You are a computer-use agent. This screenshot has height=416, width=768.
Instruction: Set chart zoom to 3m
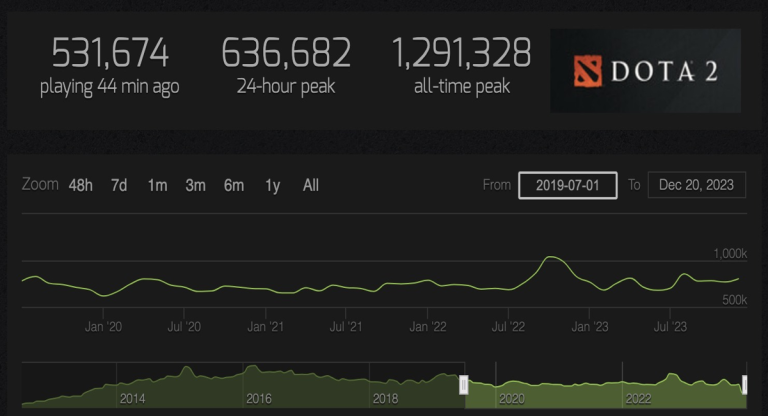(x=195, y=185)
